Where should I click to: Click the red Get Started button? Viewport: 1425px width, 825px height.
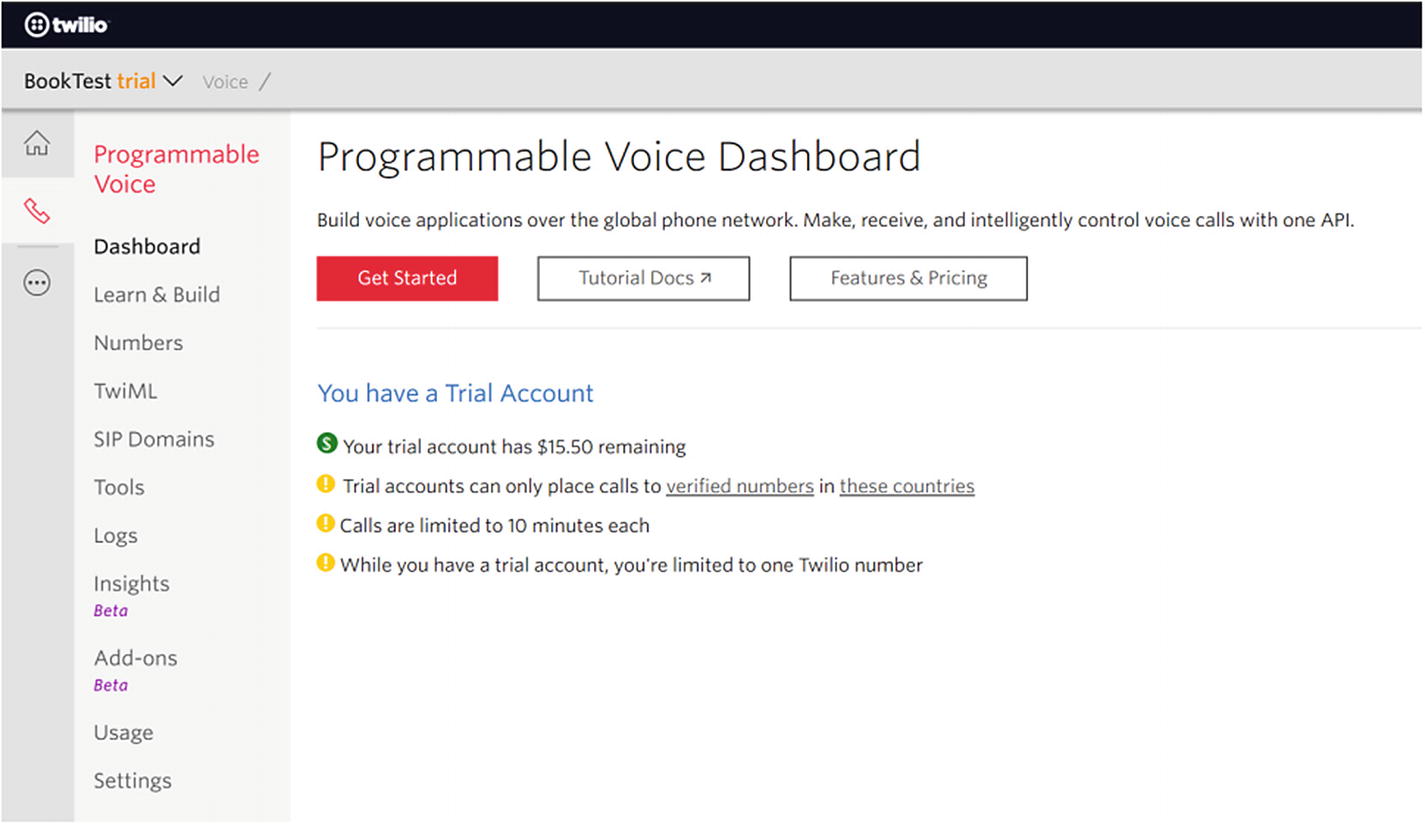pos(407,278)
